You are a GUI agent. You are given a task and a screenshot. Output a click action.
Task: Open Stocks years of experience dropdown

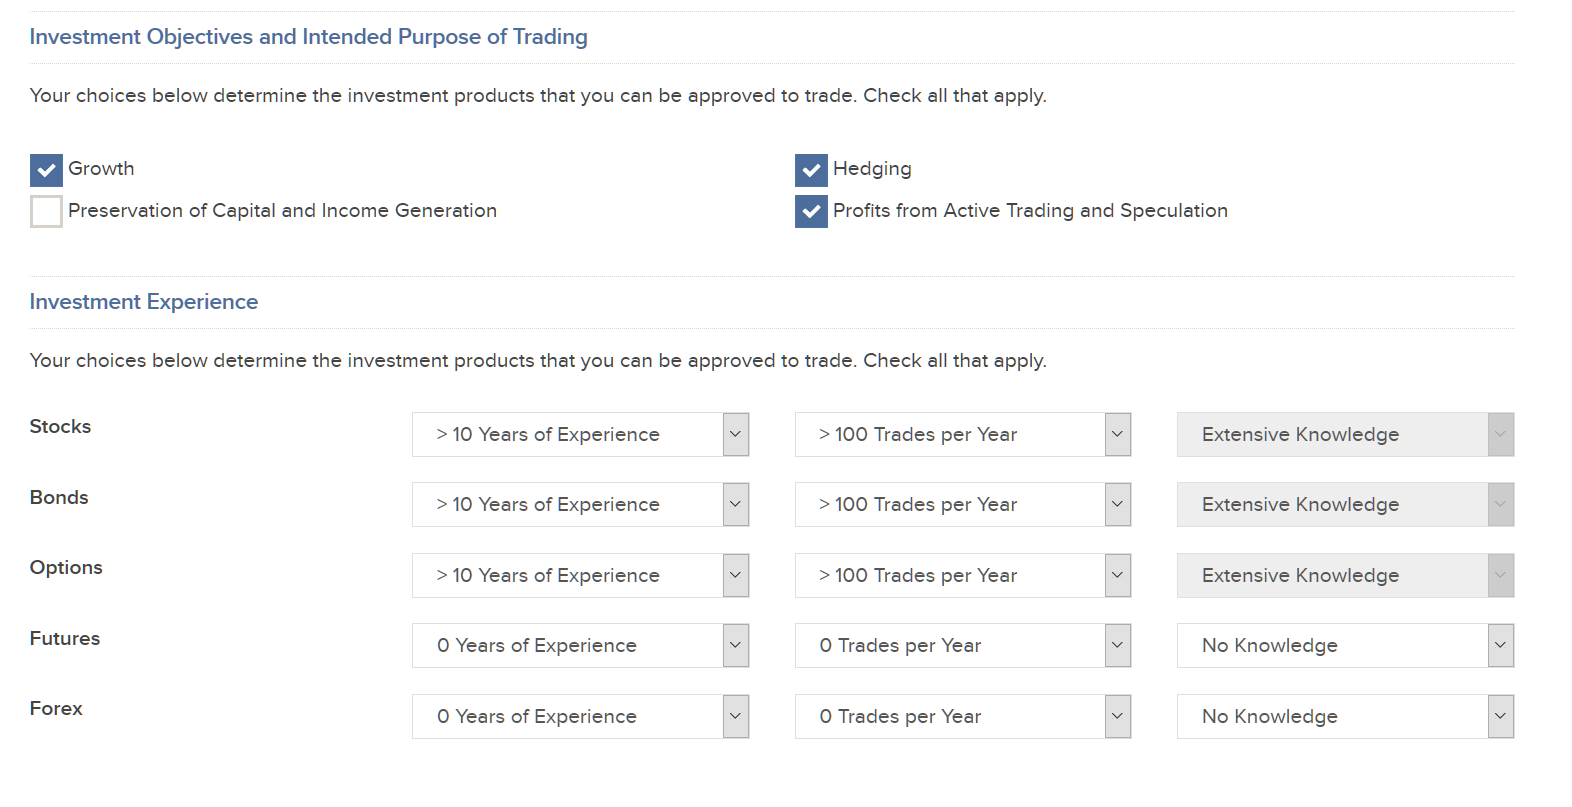(580, 435)
